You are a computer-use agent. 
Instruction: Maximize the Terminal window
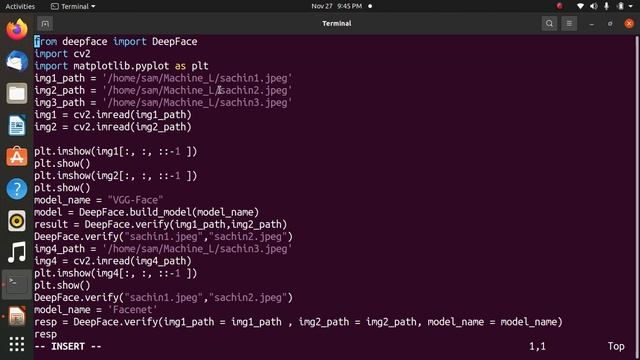click(x=610, y=24)
